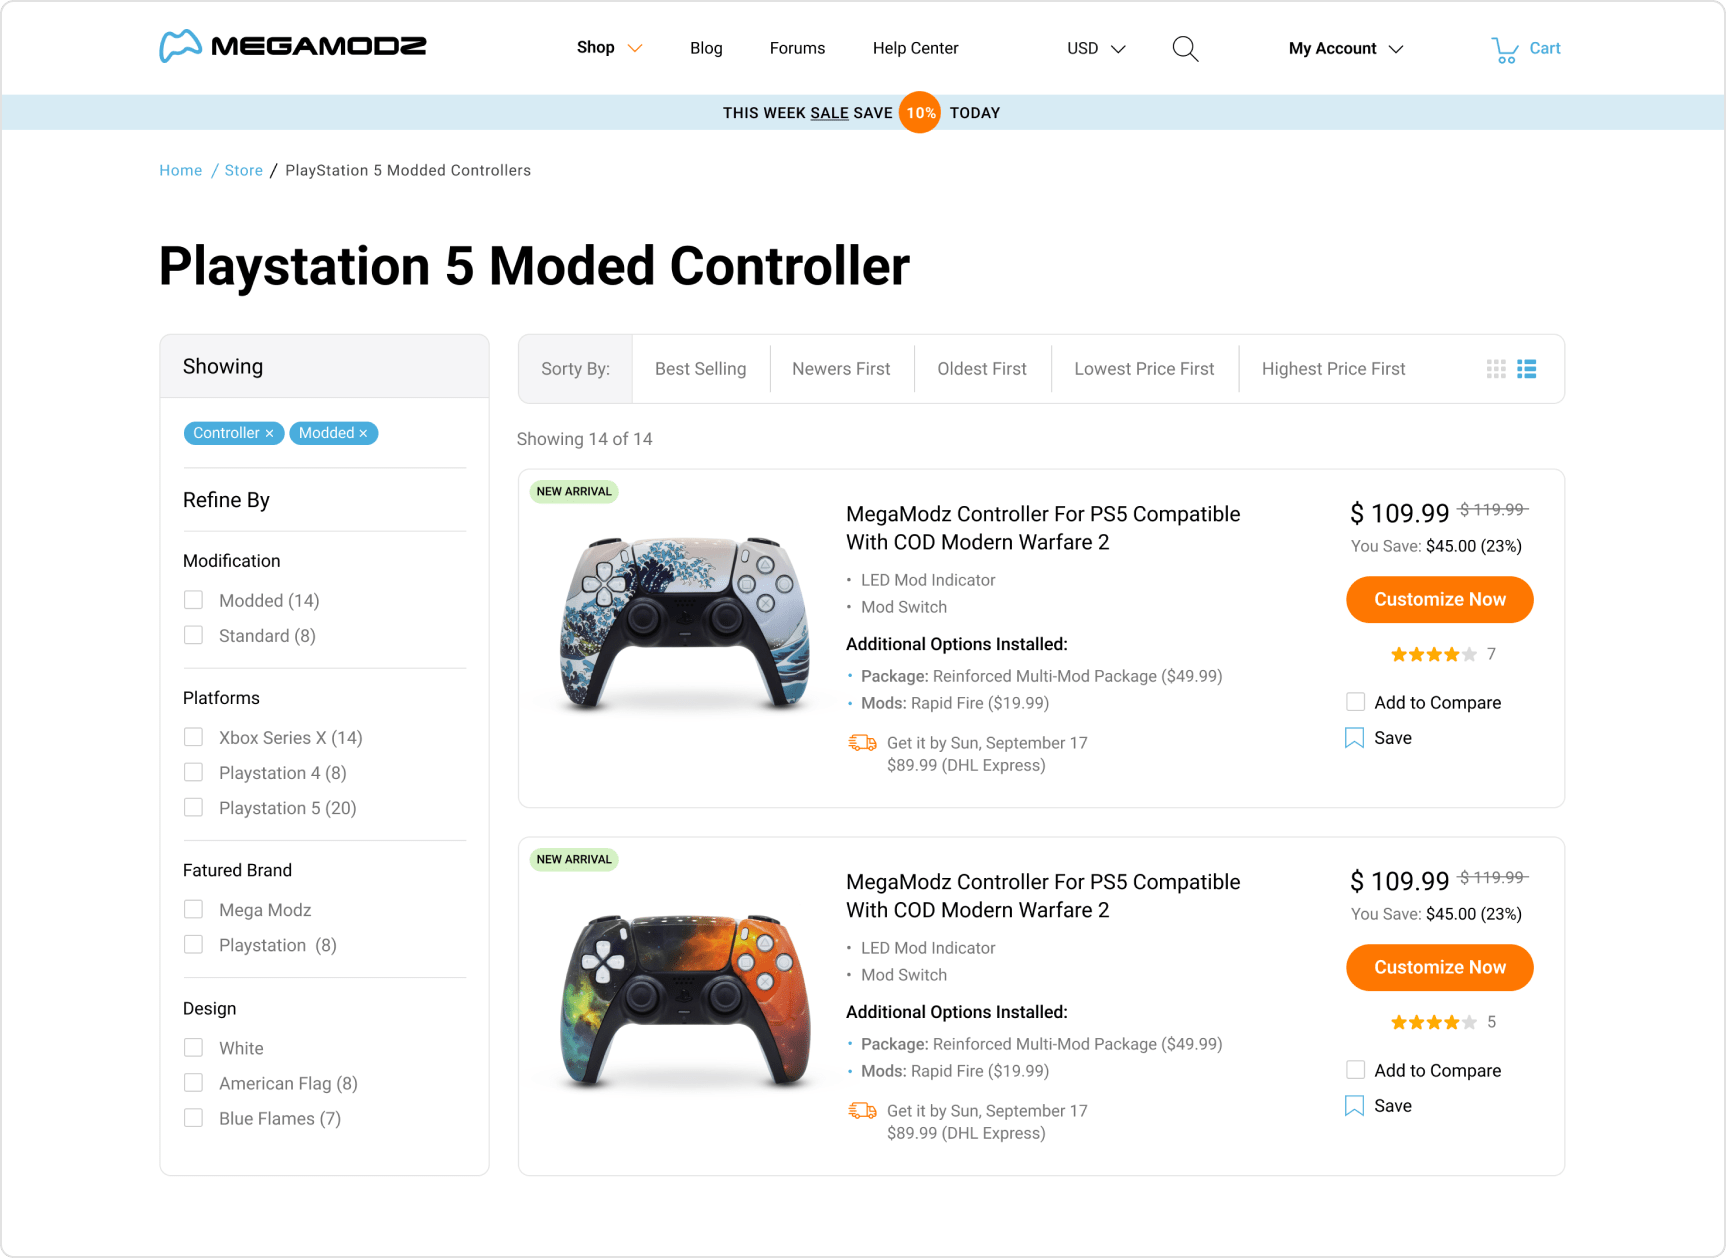Check the Modded (14) filter
Image resolution: width=1726 pixels, height=1258 pixels.
(194, 600)
